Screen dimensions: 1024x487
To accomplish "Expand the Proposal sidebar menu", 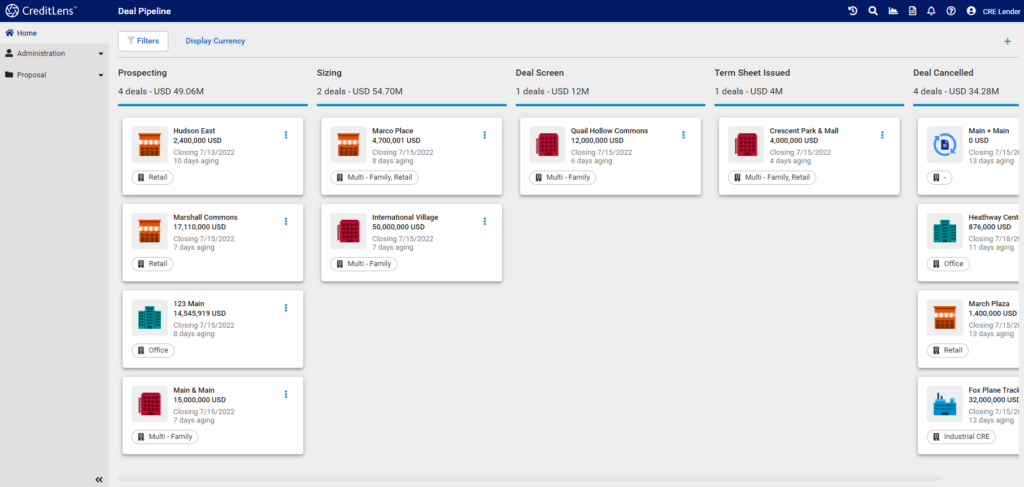I will point(54,74).
